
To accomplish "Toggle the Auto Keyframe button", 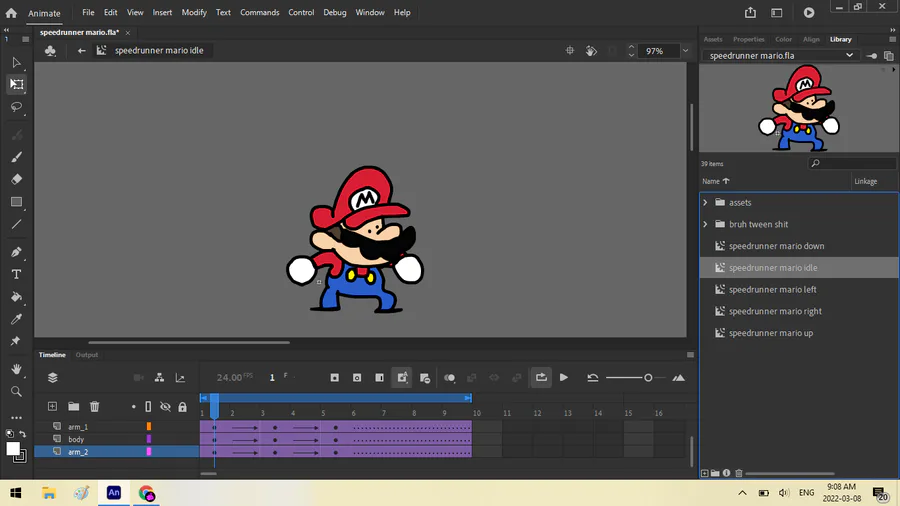I will (402, 377).
